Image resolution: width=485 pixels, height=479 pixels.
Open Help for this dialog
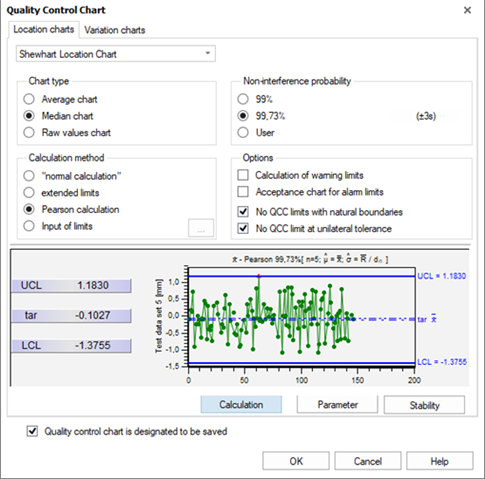click(439, 461)
